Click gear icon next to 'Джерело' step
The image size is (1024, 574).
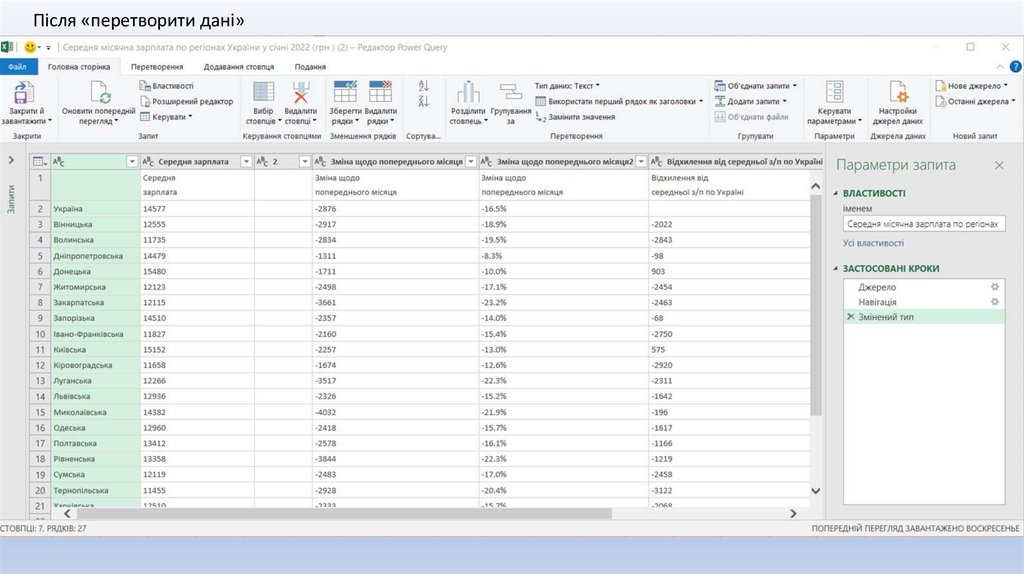coord(994,287)
